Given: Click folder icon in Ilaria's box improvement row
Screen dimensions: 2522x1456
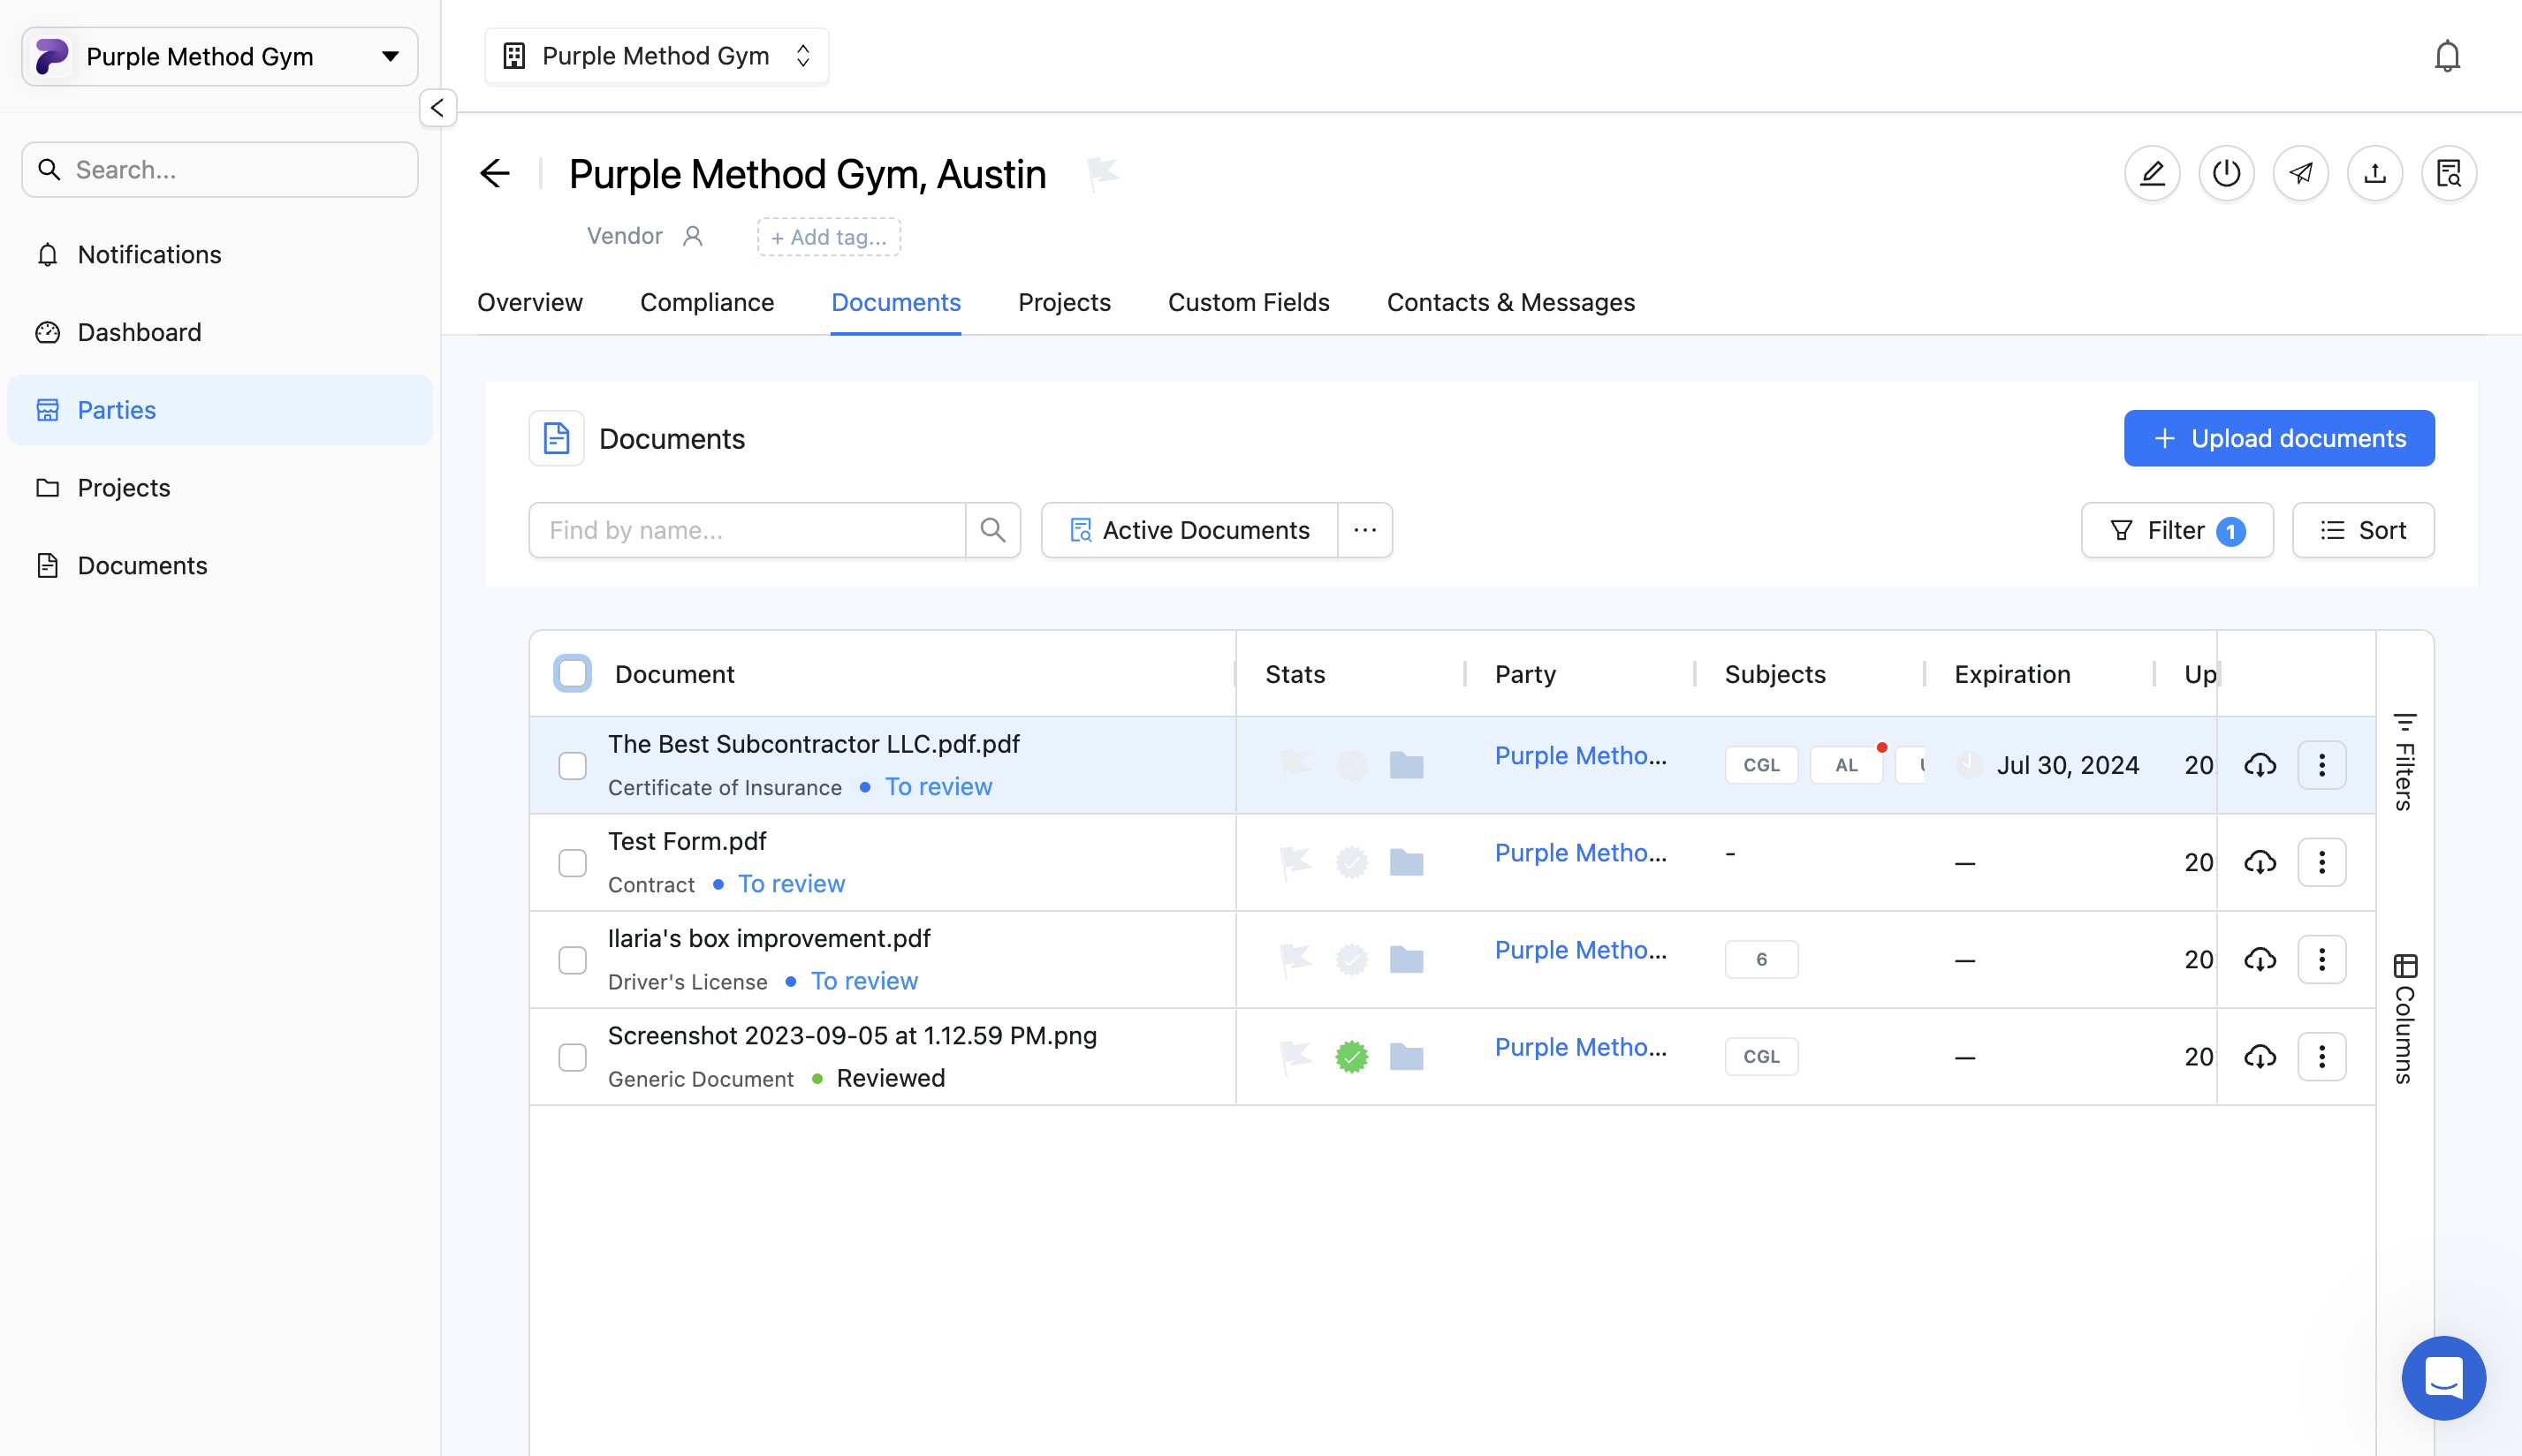Looking at the screenshot, I should coord(1406,960).
